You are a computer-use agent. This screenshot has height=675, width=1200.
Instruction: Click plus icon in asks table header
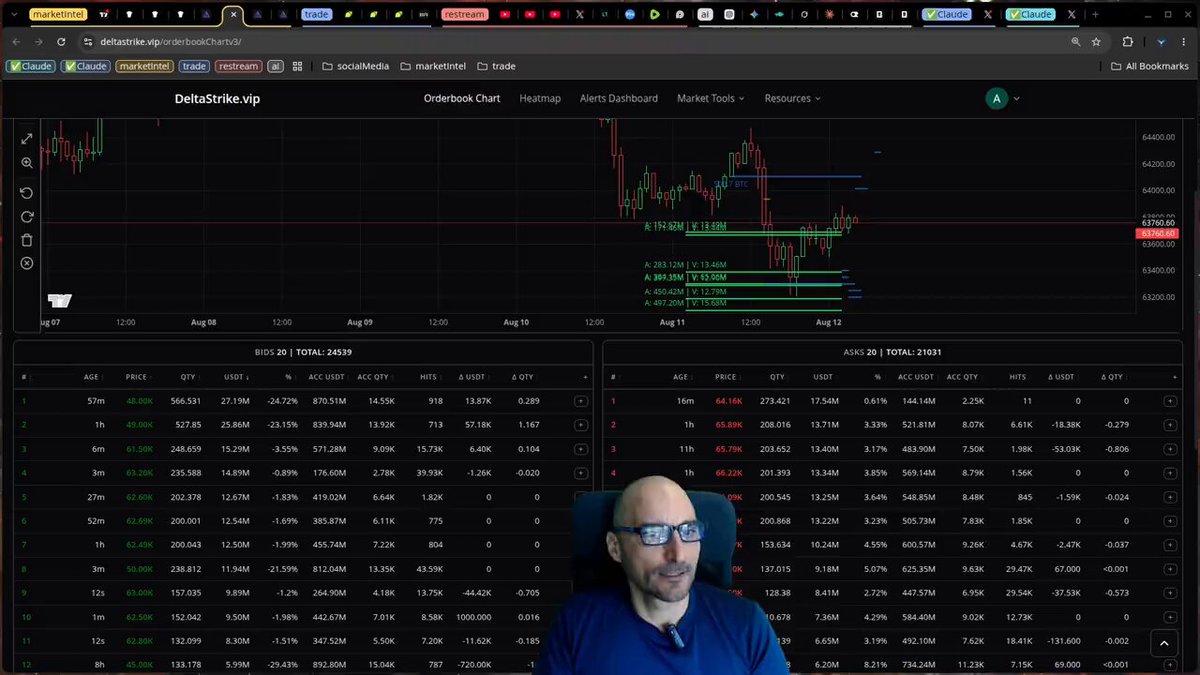[x=1175, y=377]
